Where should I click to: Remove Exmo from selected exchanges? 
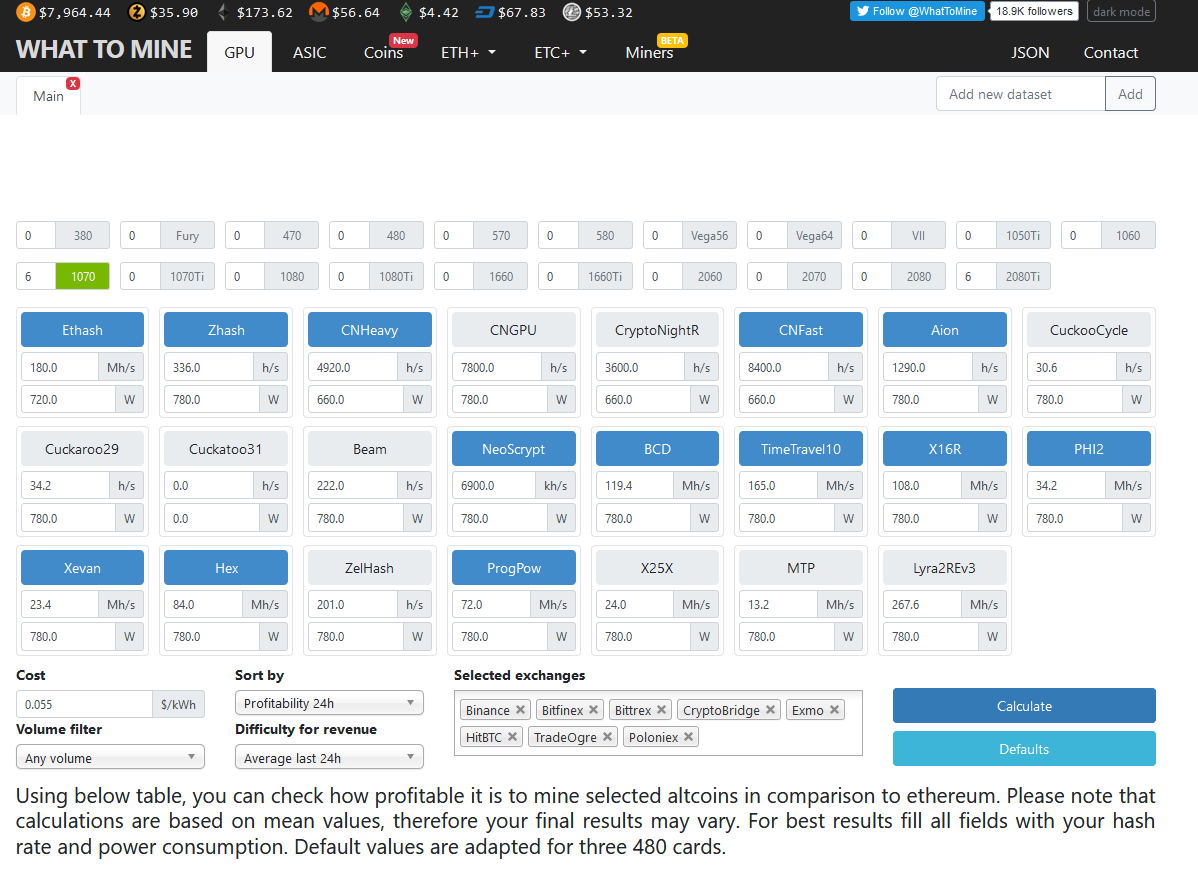click(834, 710)
